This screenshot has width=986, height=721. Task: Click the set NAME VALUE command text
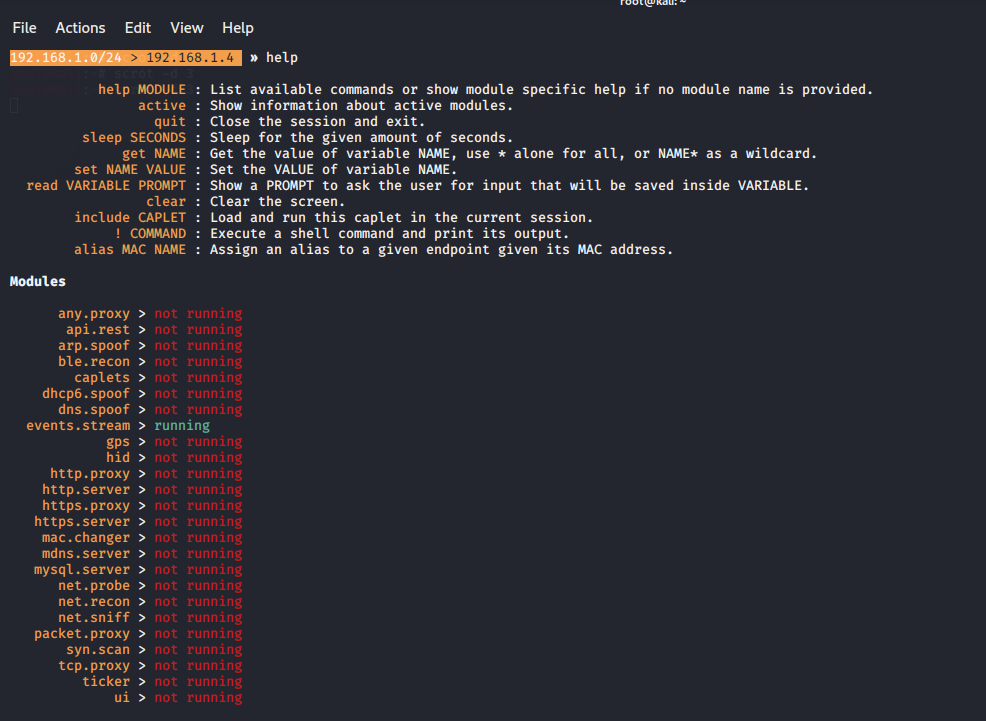click(x=130, y=170)
